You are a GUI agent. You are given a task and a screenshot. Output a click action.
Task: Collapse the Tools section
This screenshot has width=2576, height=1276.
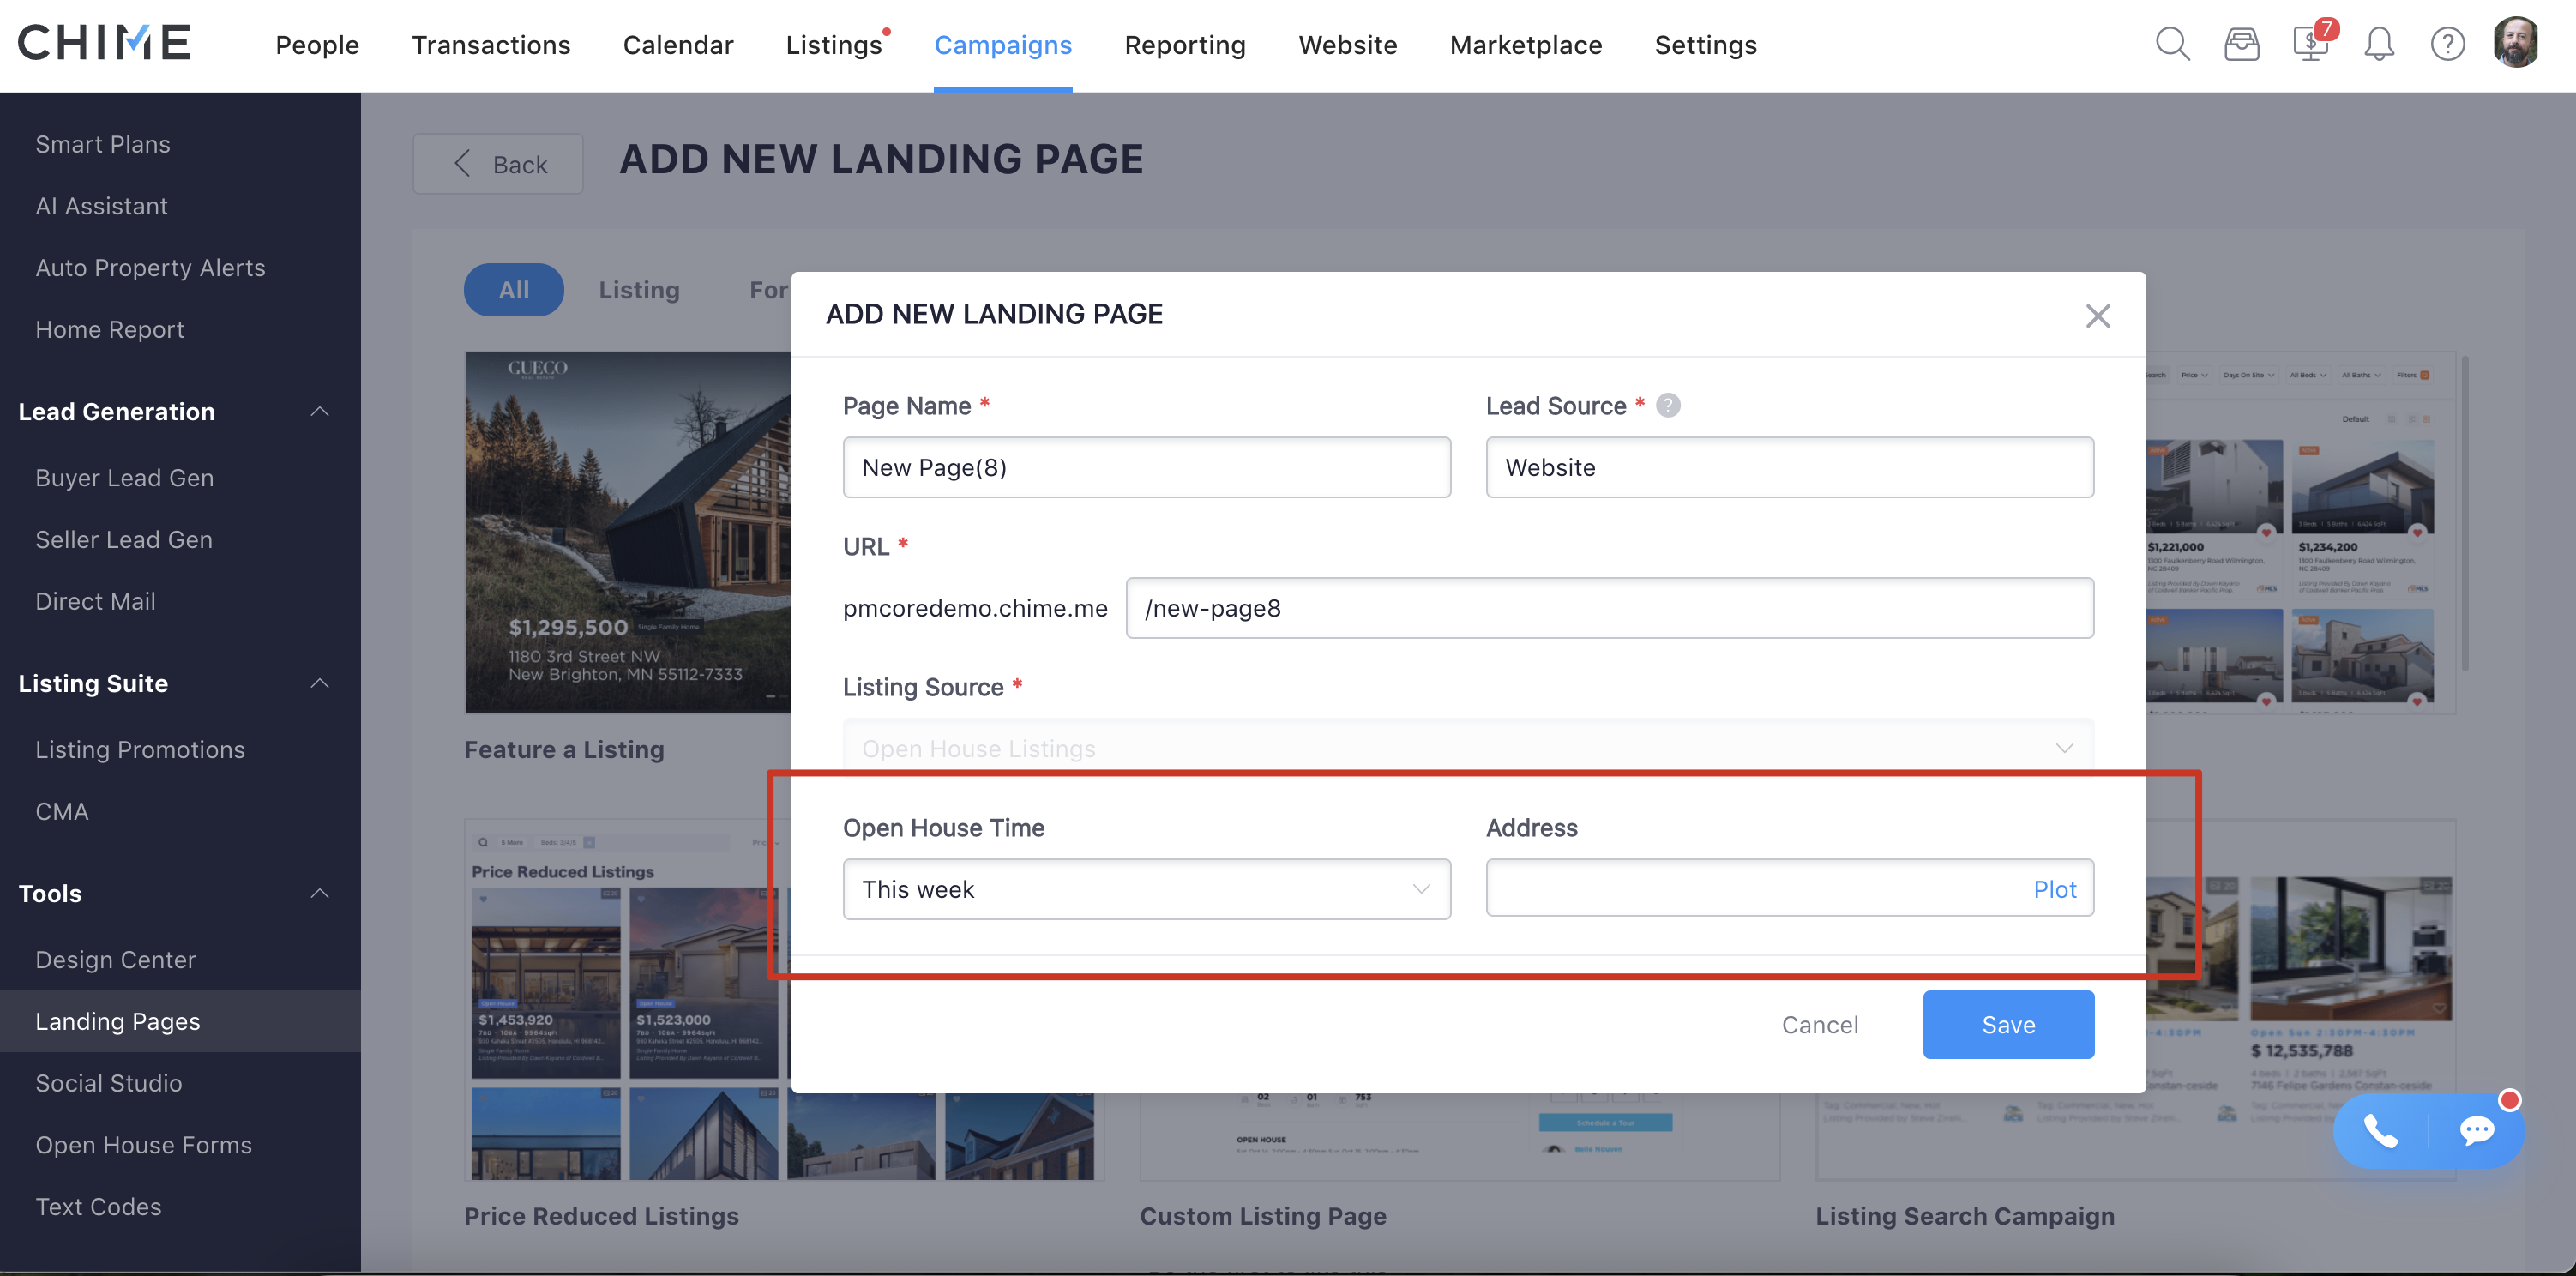[x=320, y=893]
